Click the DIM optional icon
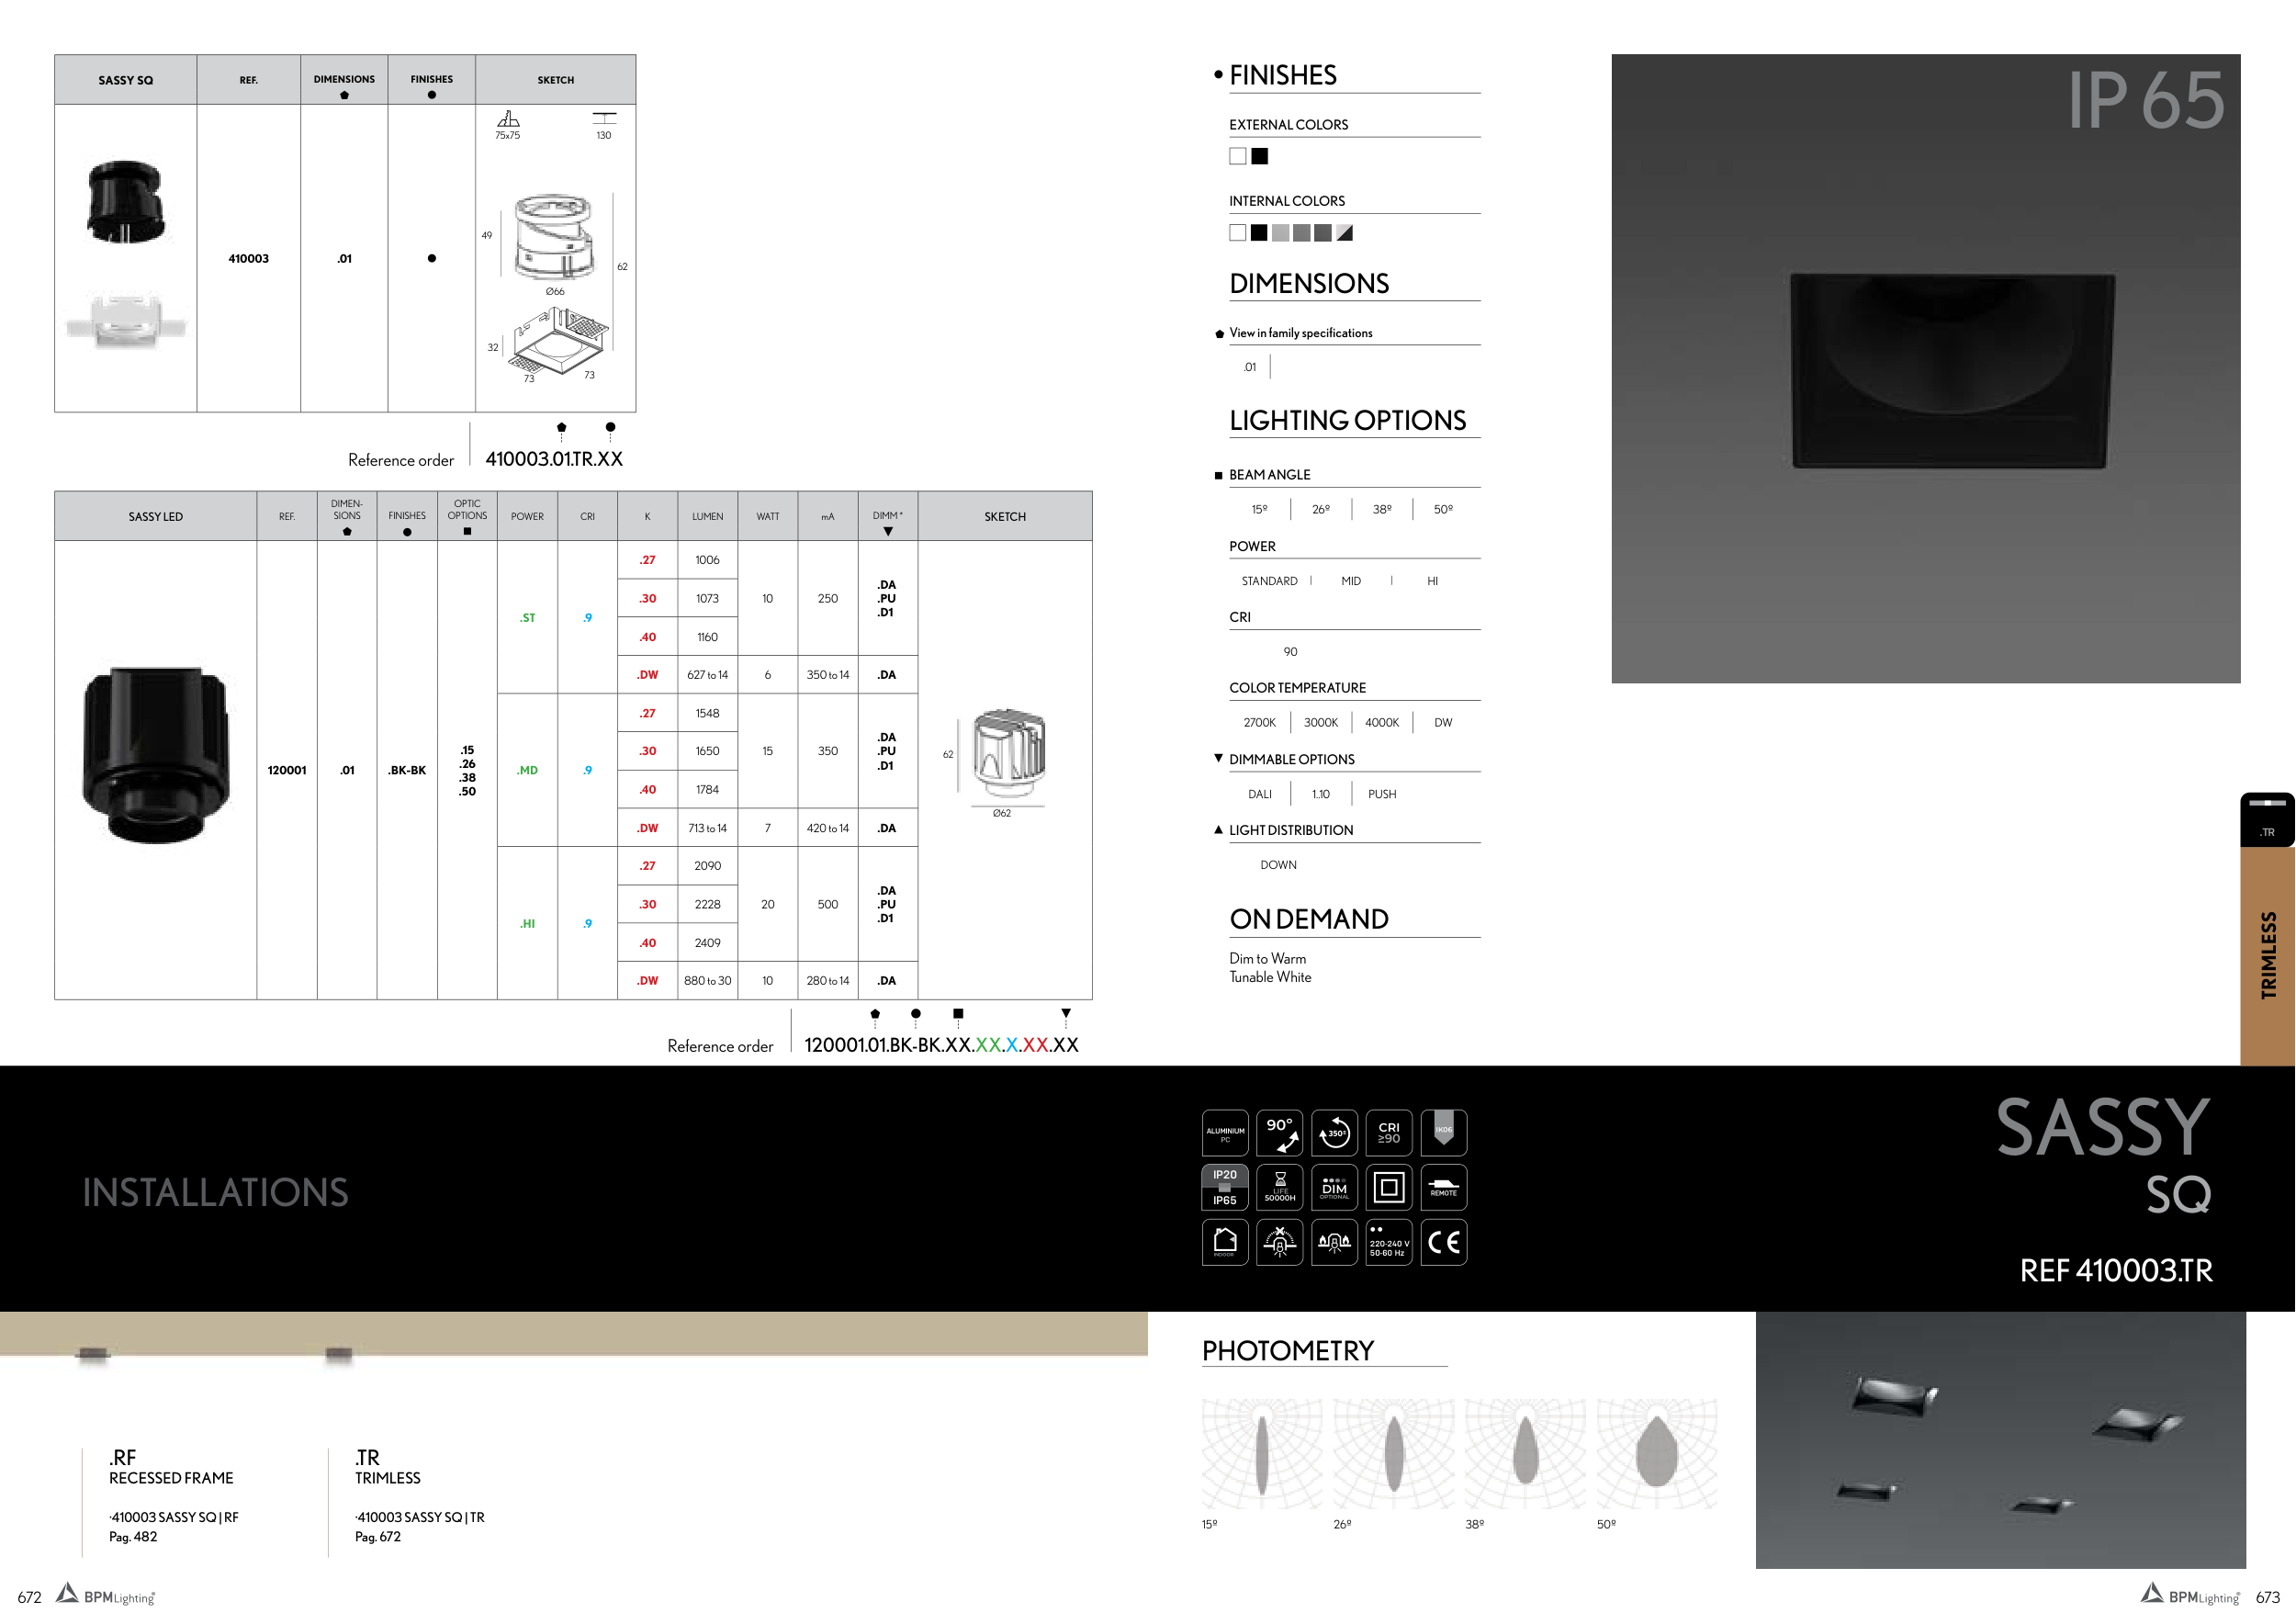Image resolution: width=2296 pixels, height=1624 pixels. [1334, 1187]
